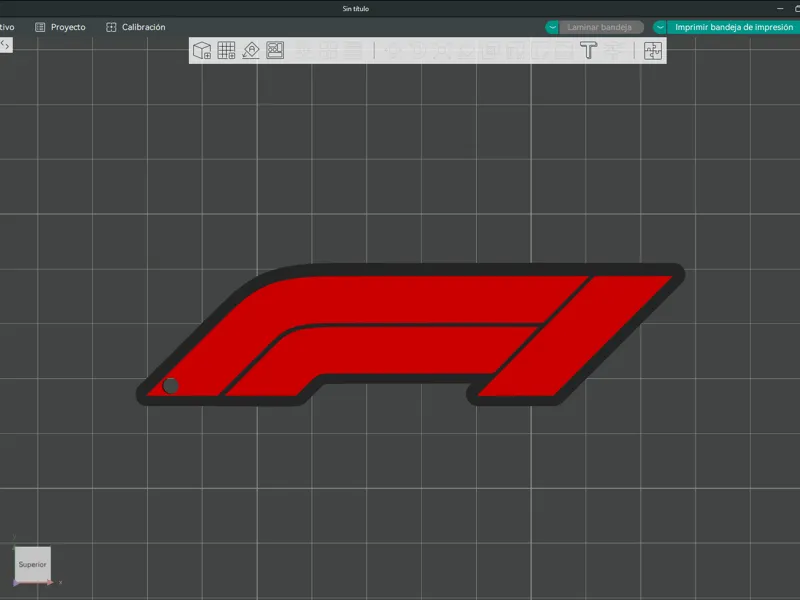800x600 pixels.
Task: Open the Calibración tab
Action: (x=136, y=27)
